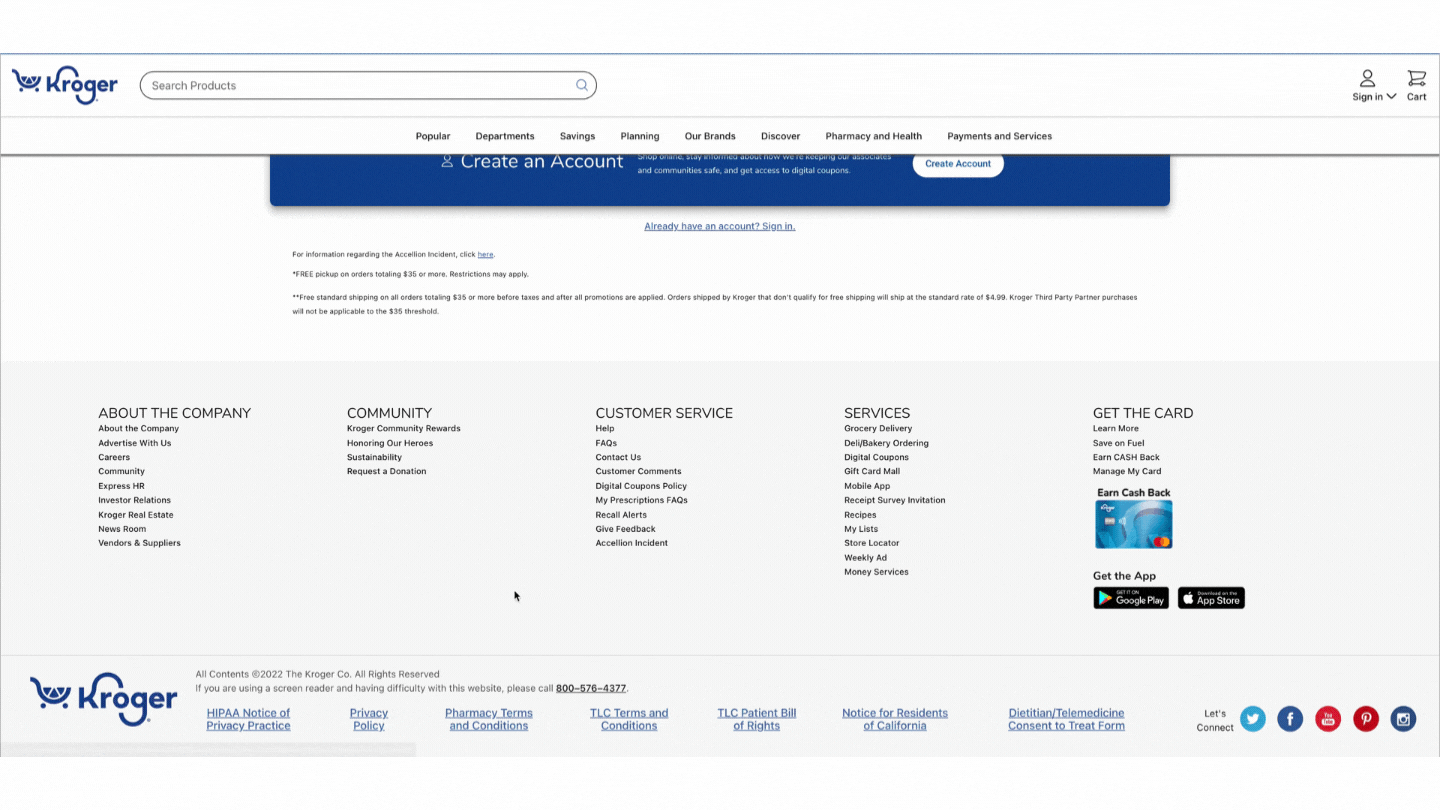The height and width of the screenshot is (810, 1440).
Task: Open Save on Fuel link
Action: click(1118, 443)
